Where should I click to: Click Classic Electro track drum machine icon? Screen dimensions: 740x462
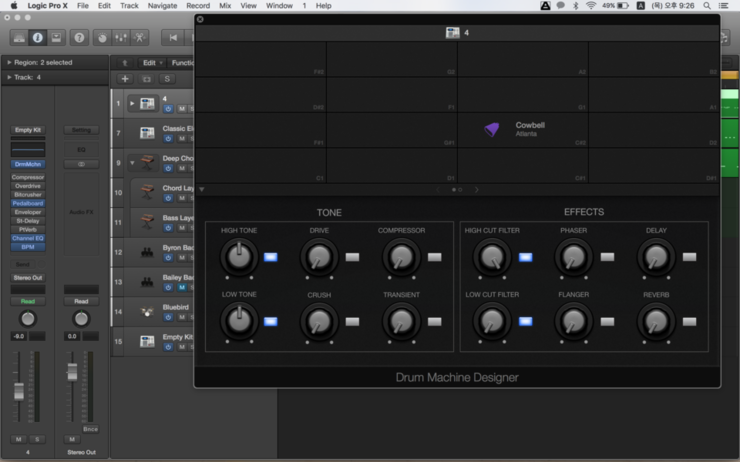(147, 133)
